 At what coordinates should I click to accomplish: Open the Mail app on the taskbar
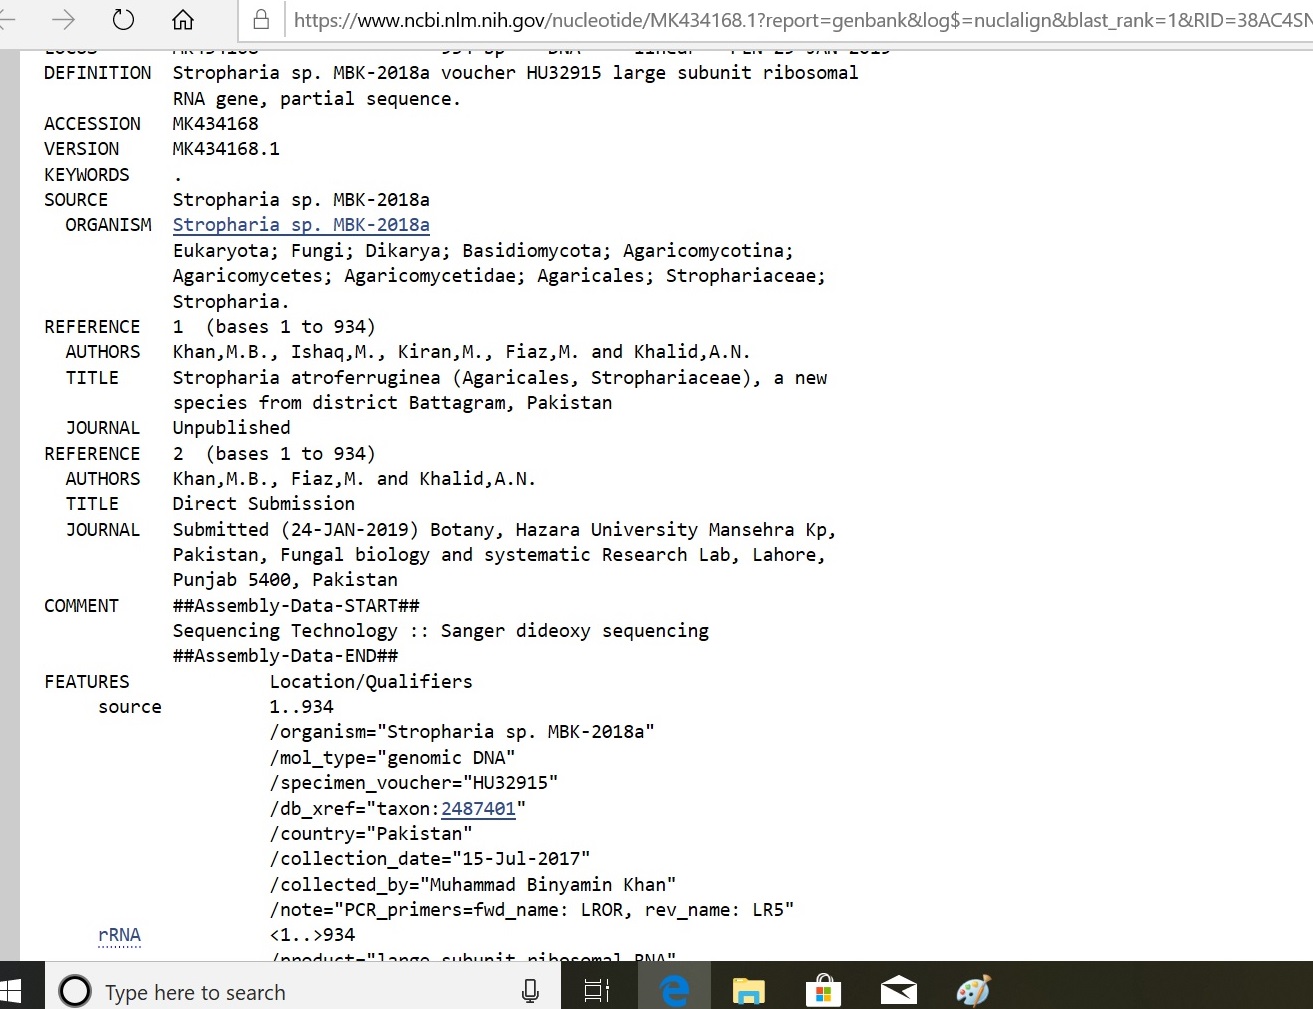898,991
